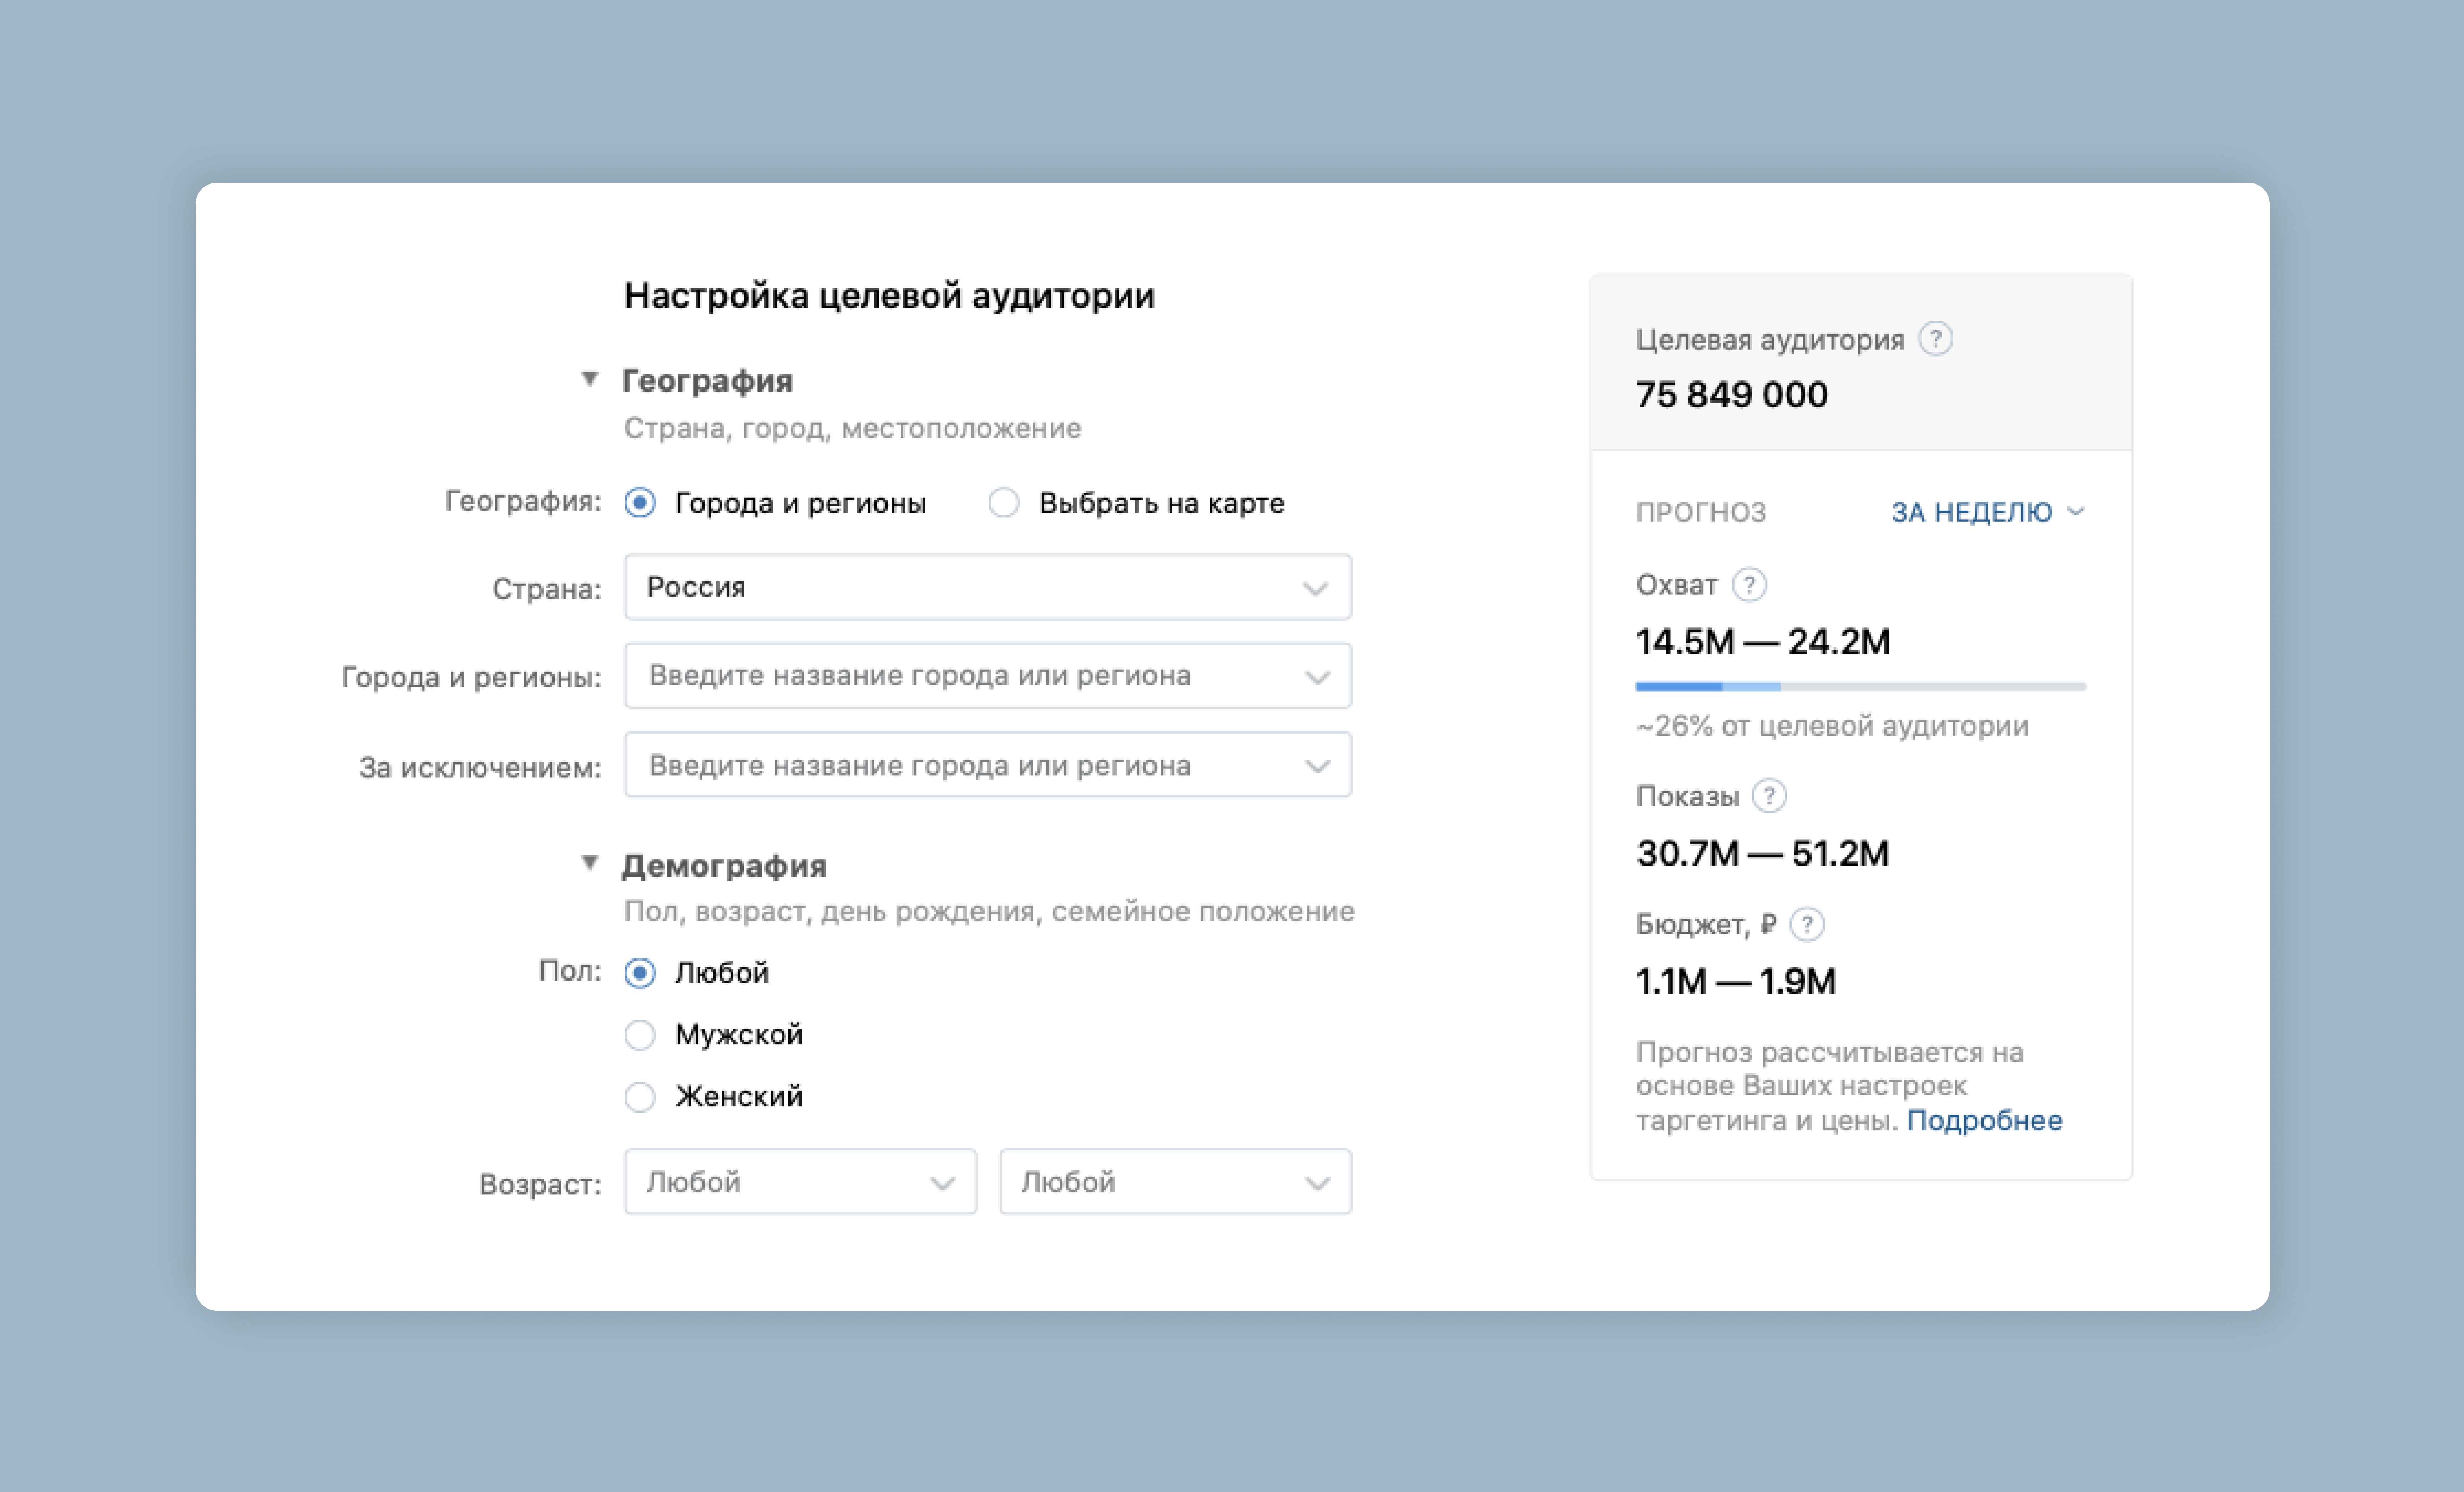Click the ПРОГНОЗ label

[x=1701, y=512]
